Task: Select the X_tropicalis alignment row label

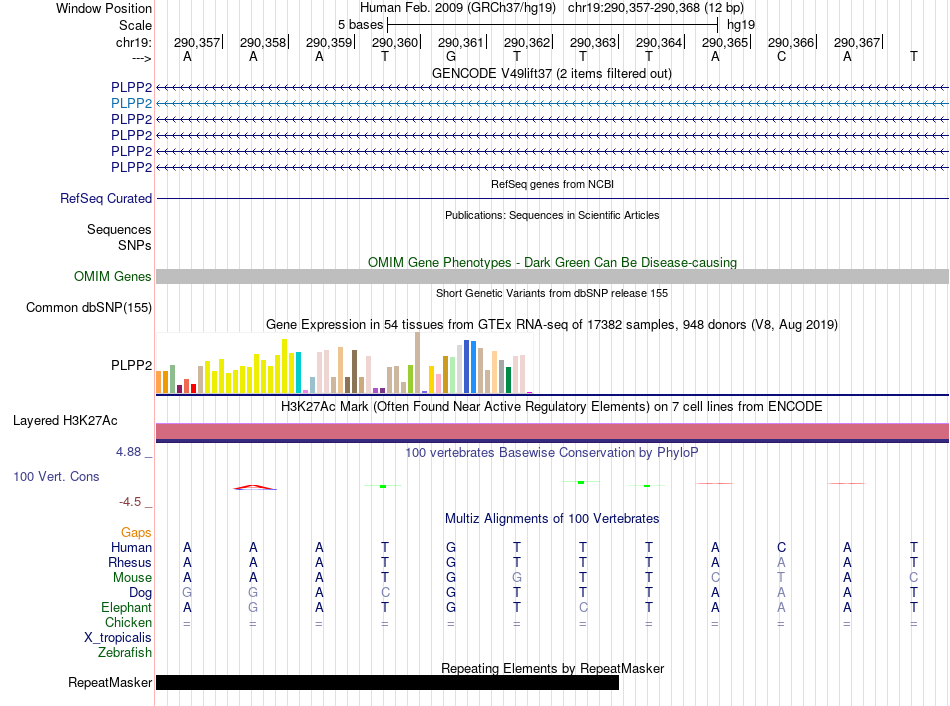Action: click(118, 638)
